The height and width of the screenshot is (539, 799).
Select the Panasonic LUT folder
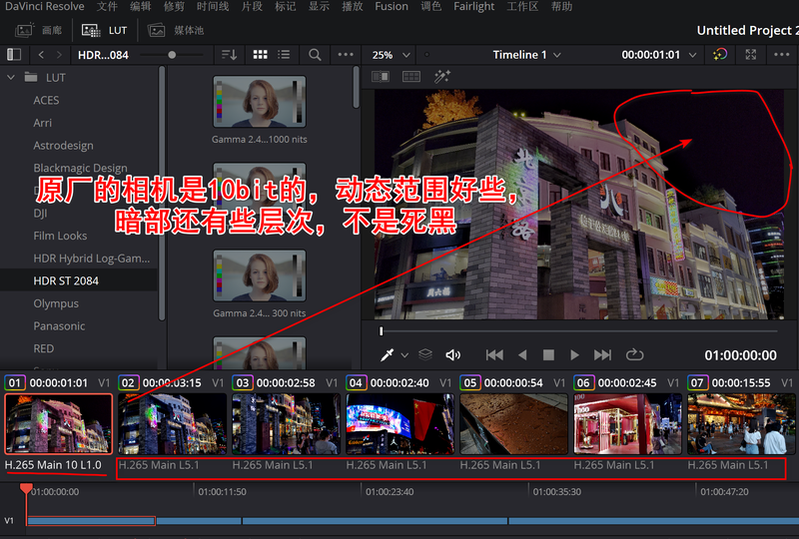(x=59, y=326)
